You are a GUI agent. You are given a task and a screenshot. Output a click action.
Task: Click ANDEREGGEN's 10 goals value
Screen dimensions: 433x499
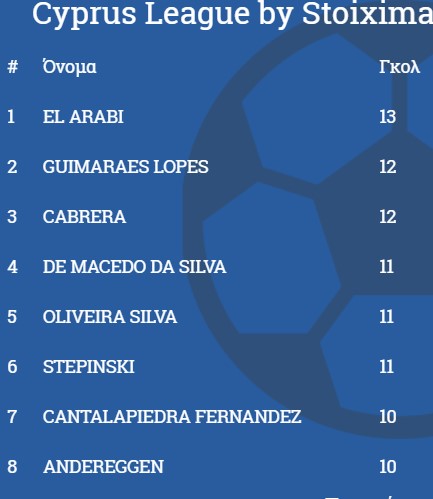[x=388, y=467]
